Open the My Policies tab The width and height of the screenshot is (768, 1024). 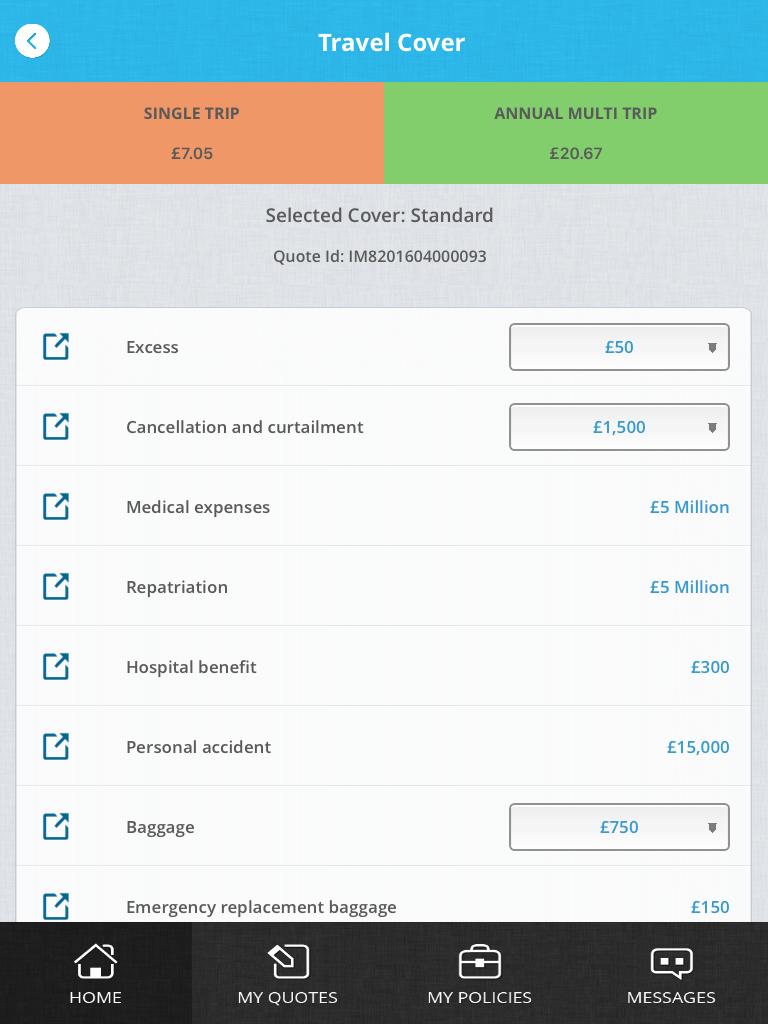pyautogui.click(x=479, y=973)
